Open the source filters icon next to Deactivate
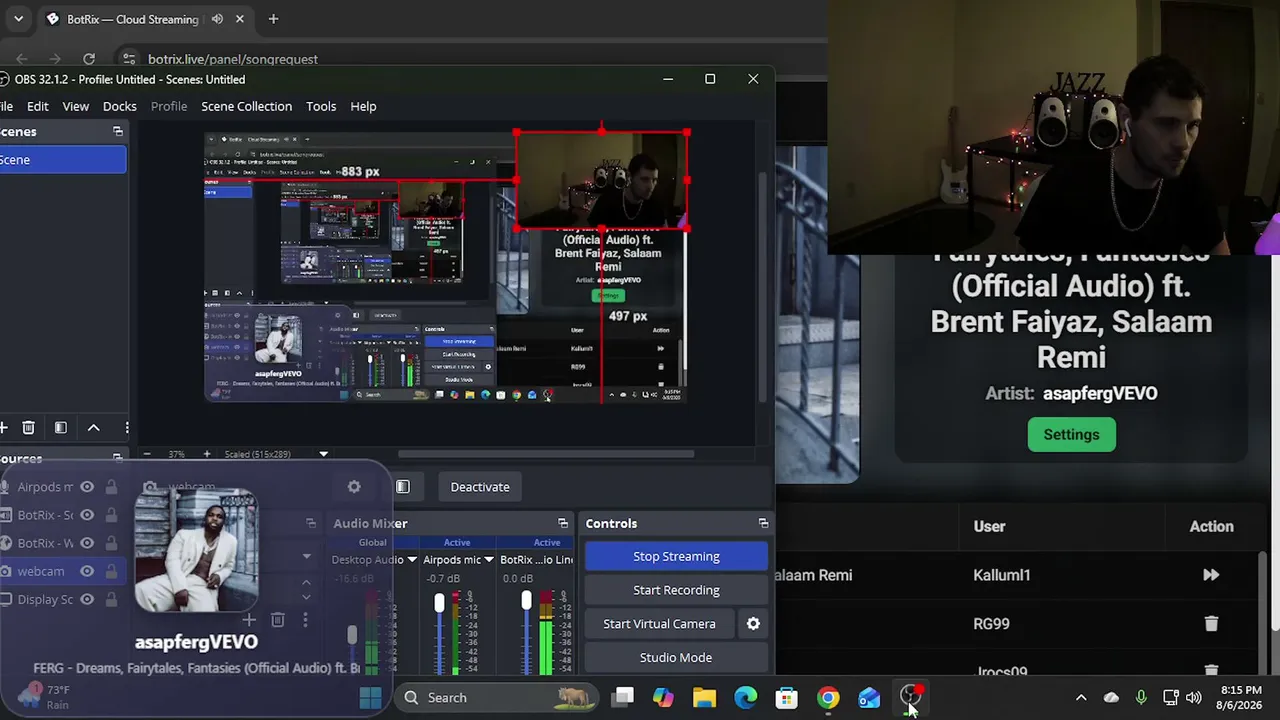Viewport: 1280px width, 720px height. (402, 487)
